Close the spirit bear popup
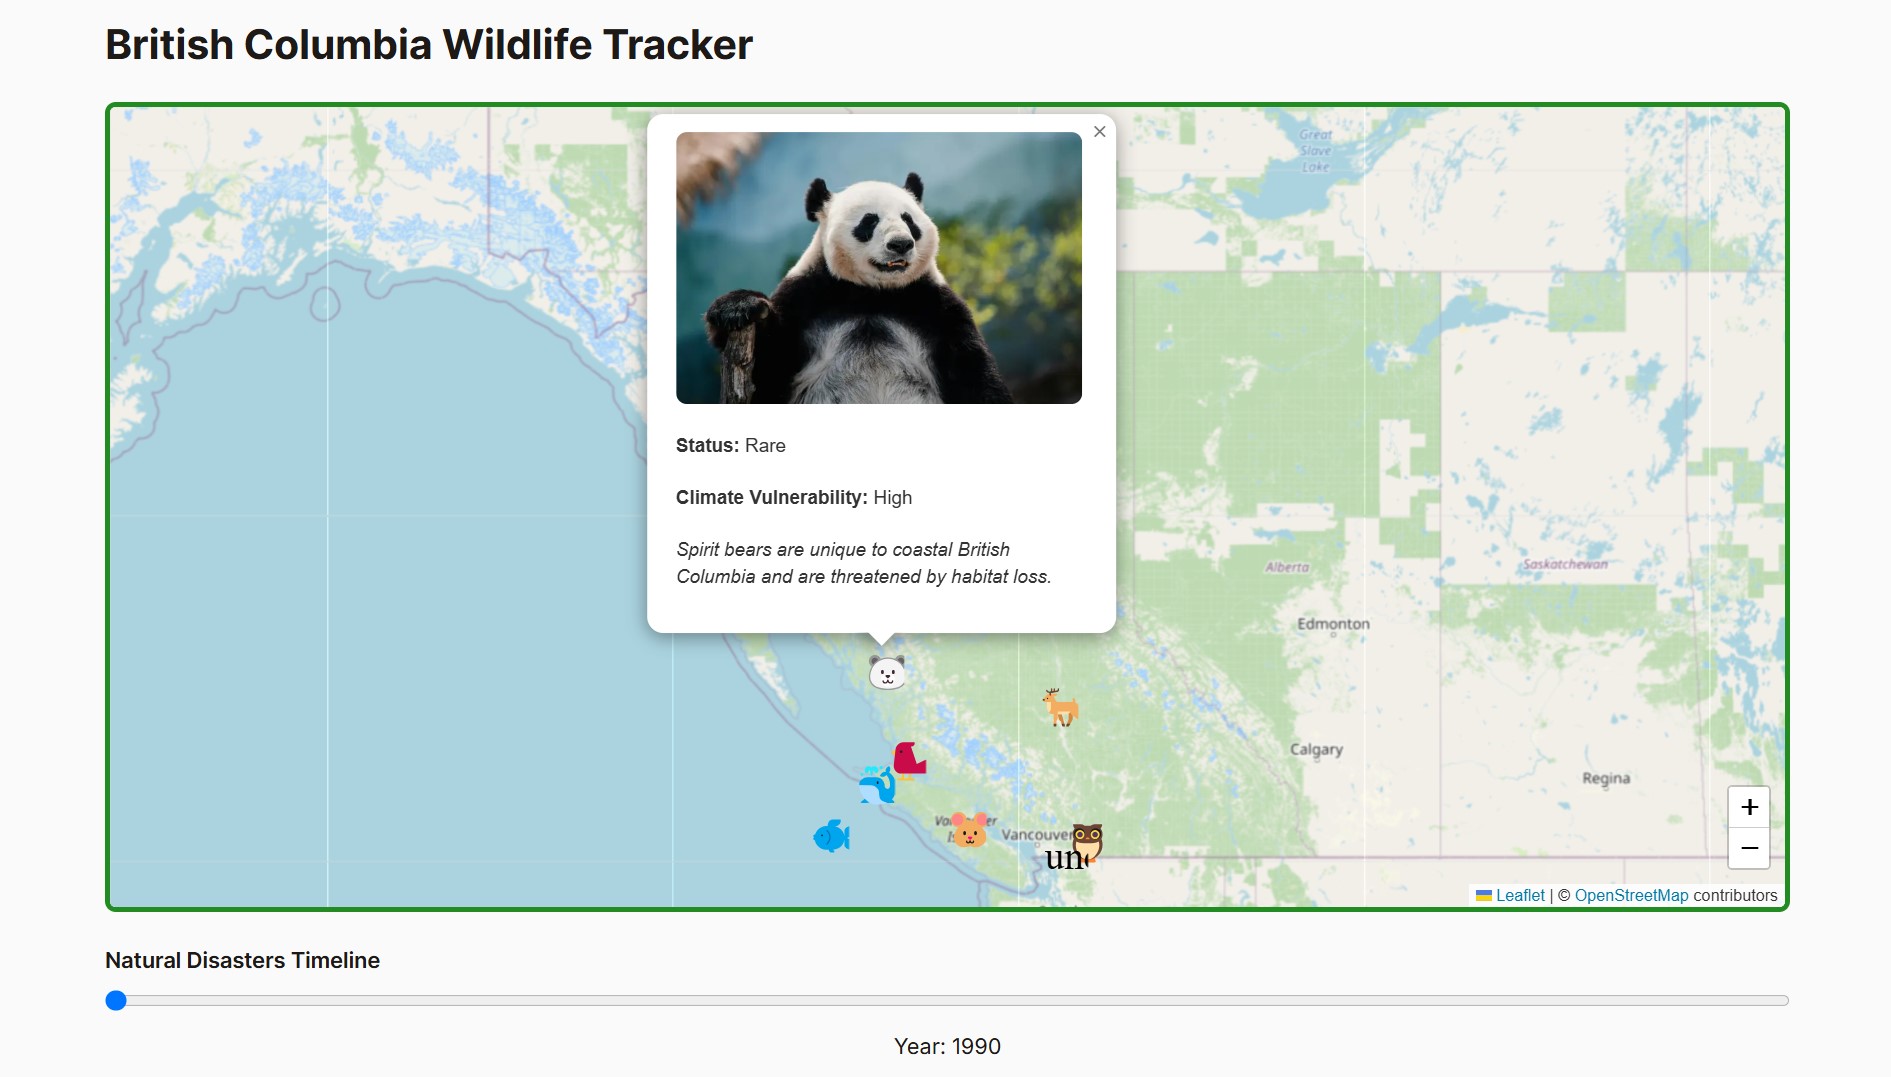The image size is (1891, 1077). pos(1100,132)
